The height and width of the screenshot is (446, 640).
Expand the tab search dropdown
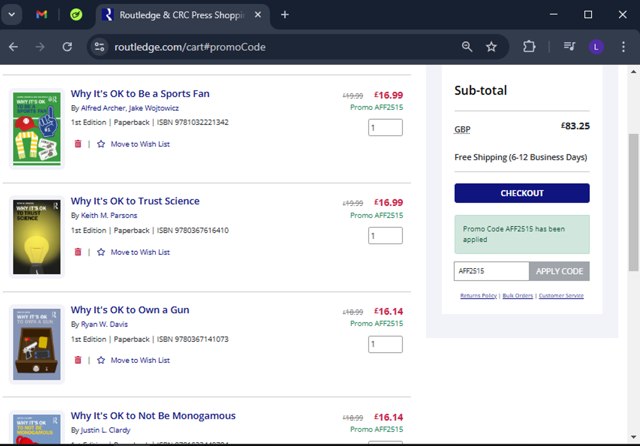(x=11, y=15)
